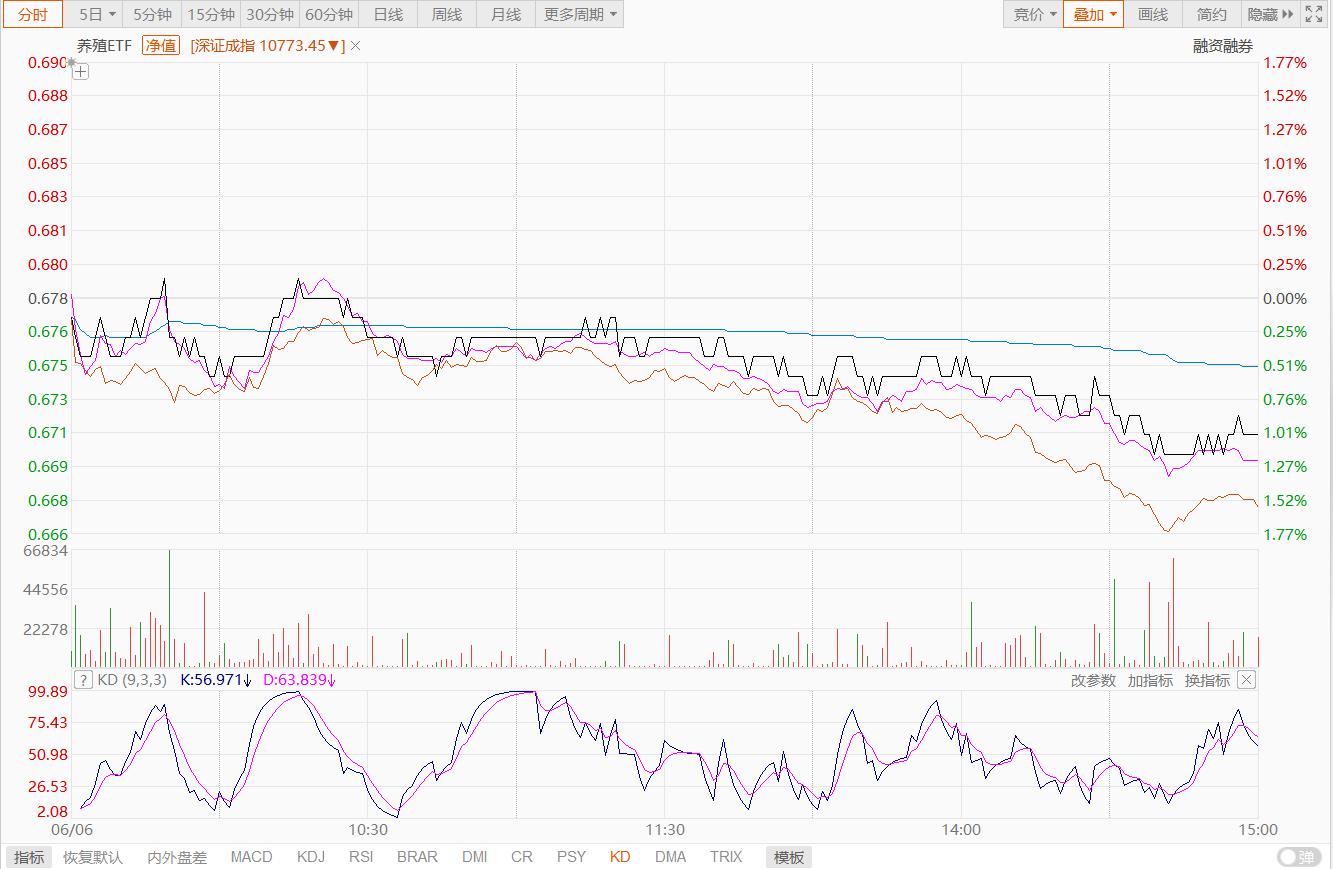The width and height of the screenshot is (1333, 869).
Task: Expand the 5日 period dropdown
Action: [x=97, y=14]
